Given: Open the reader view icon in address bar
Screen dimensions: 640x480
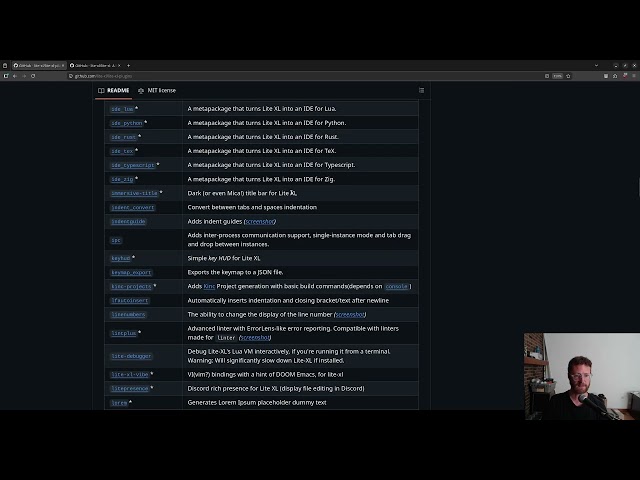Looking at the screenshot, I should (x=547, y=76).
